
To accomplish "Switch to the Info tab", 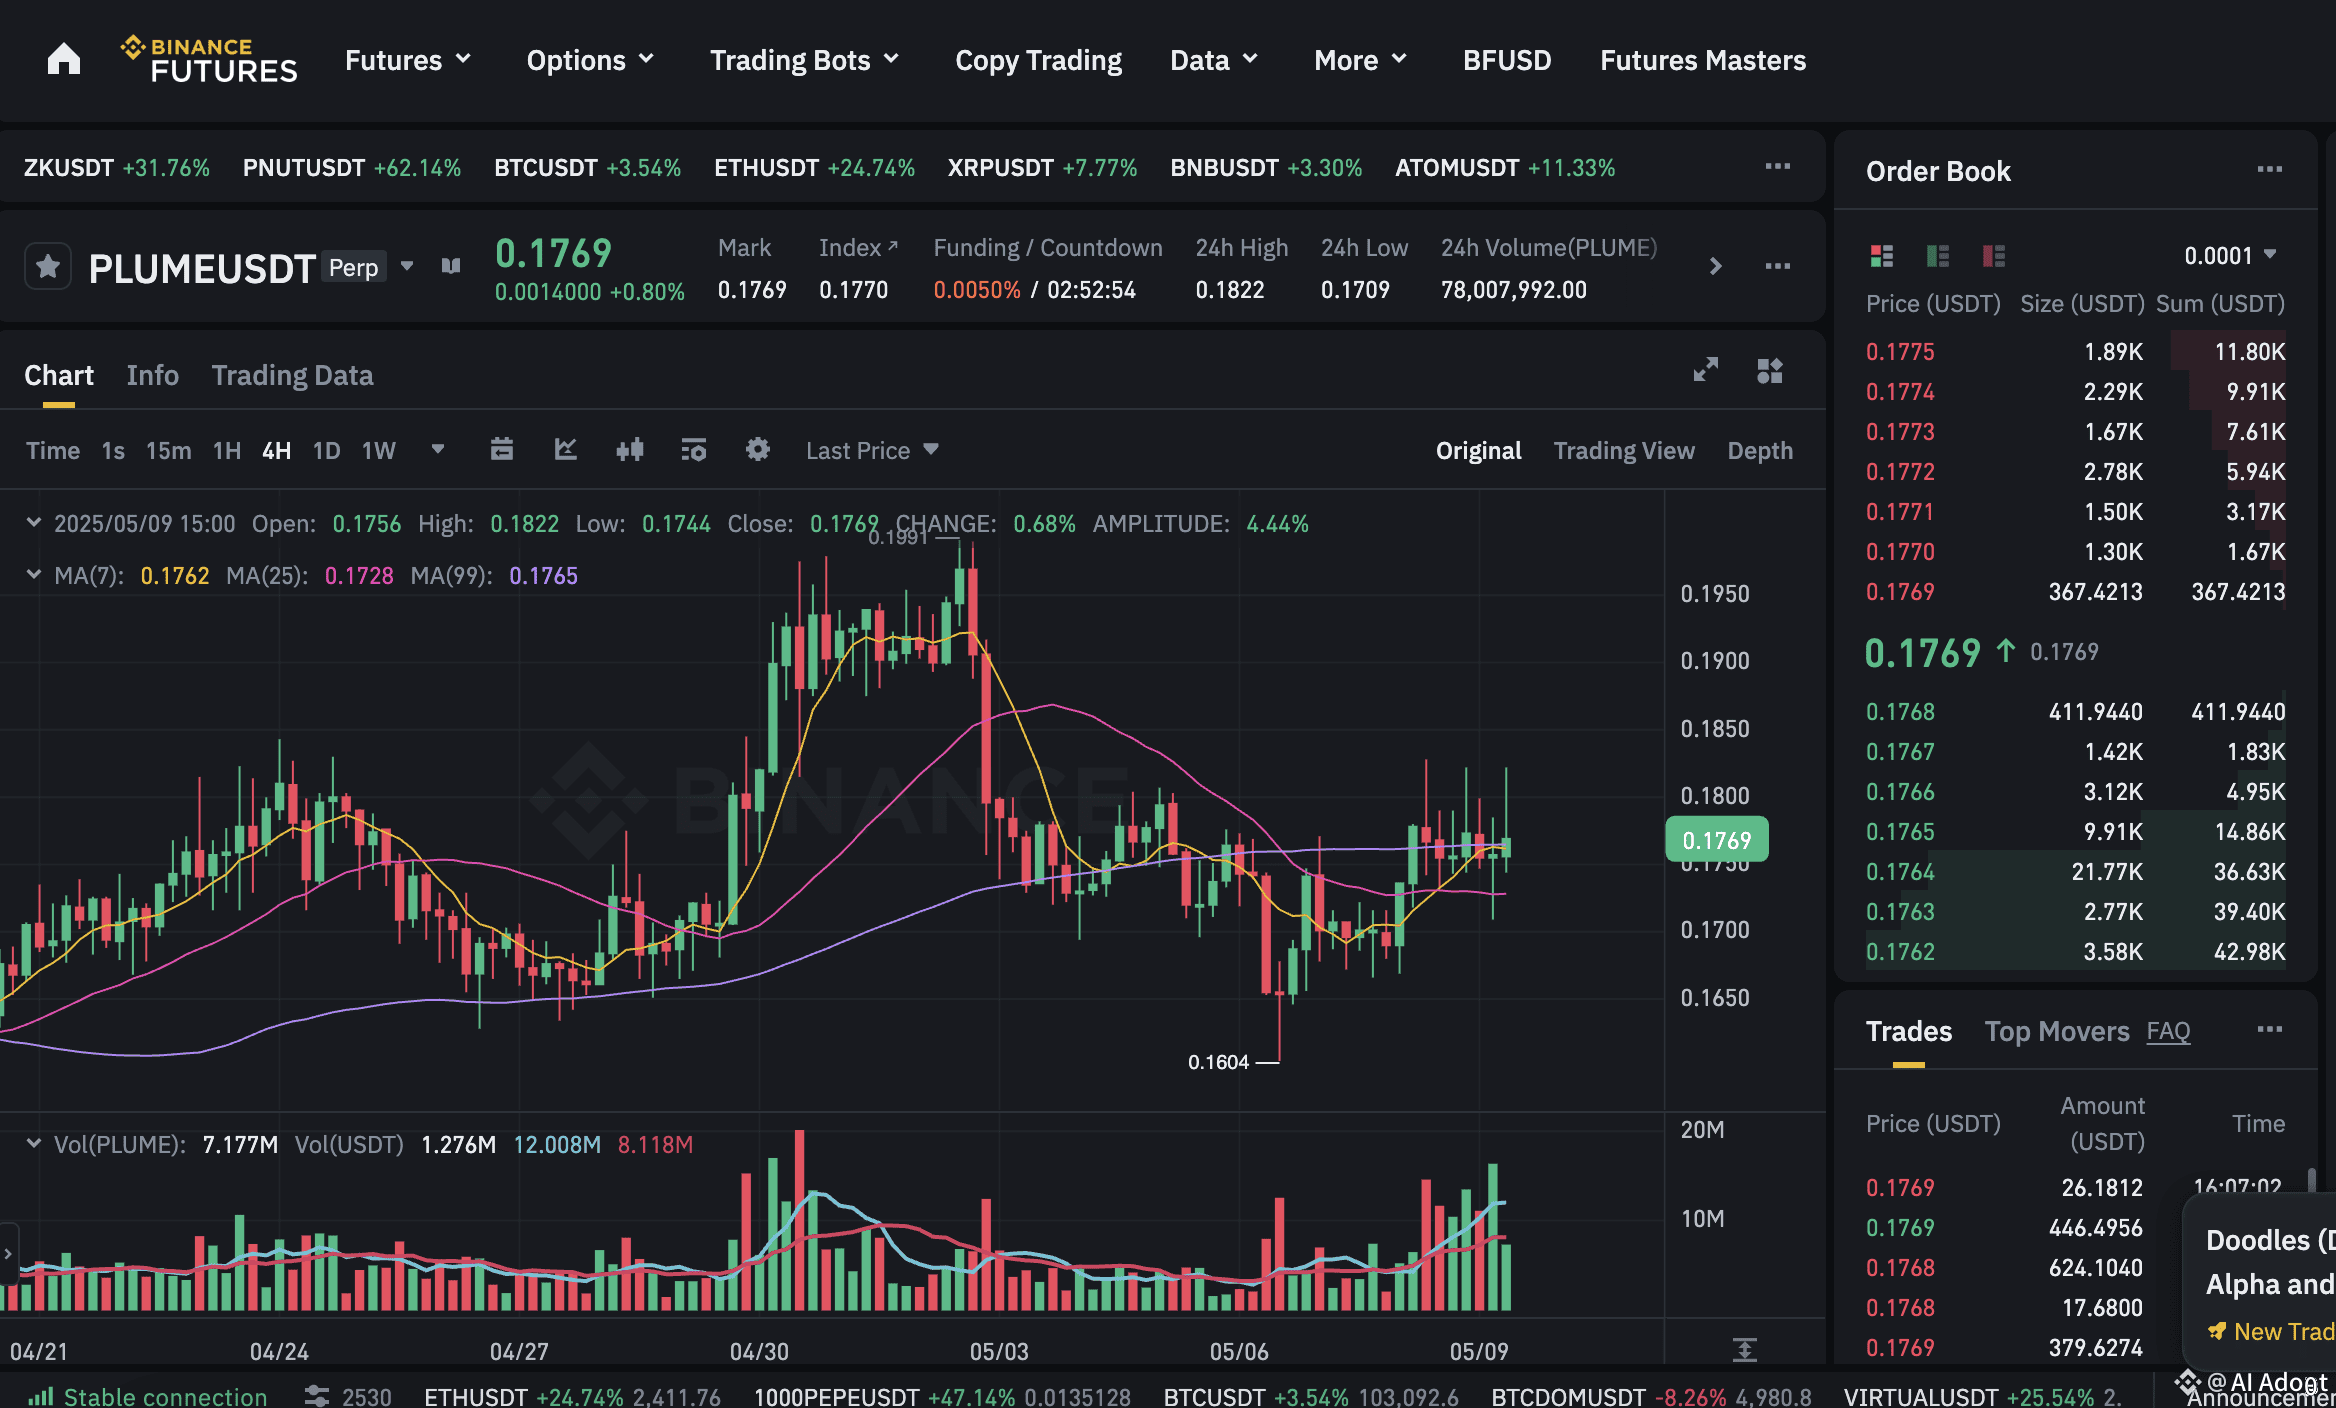I will [x=153, y=375].
